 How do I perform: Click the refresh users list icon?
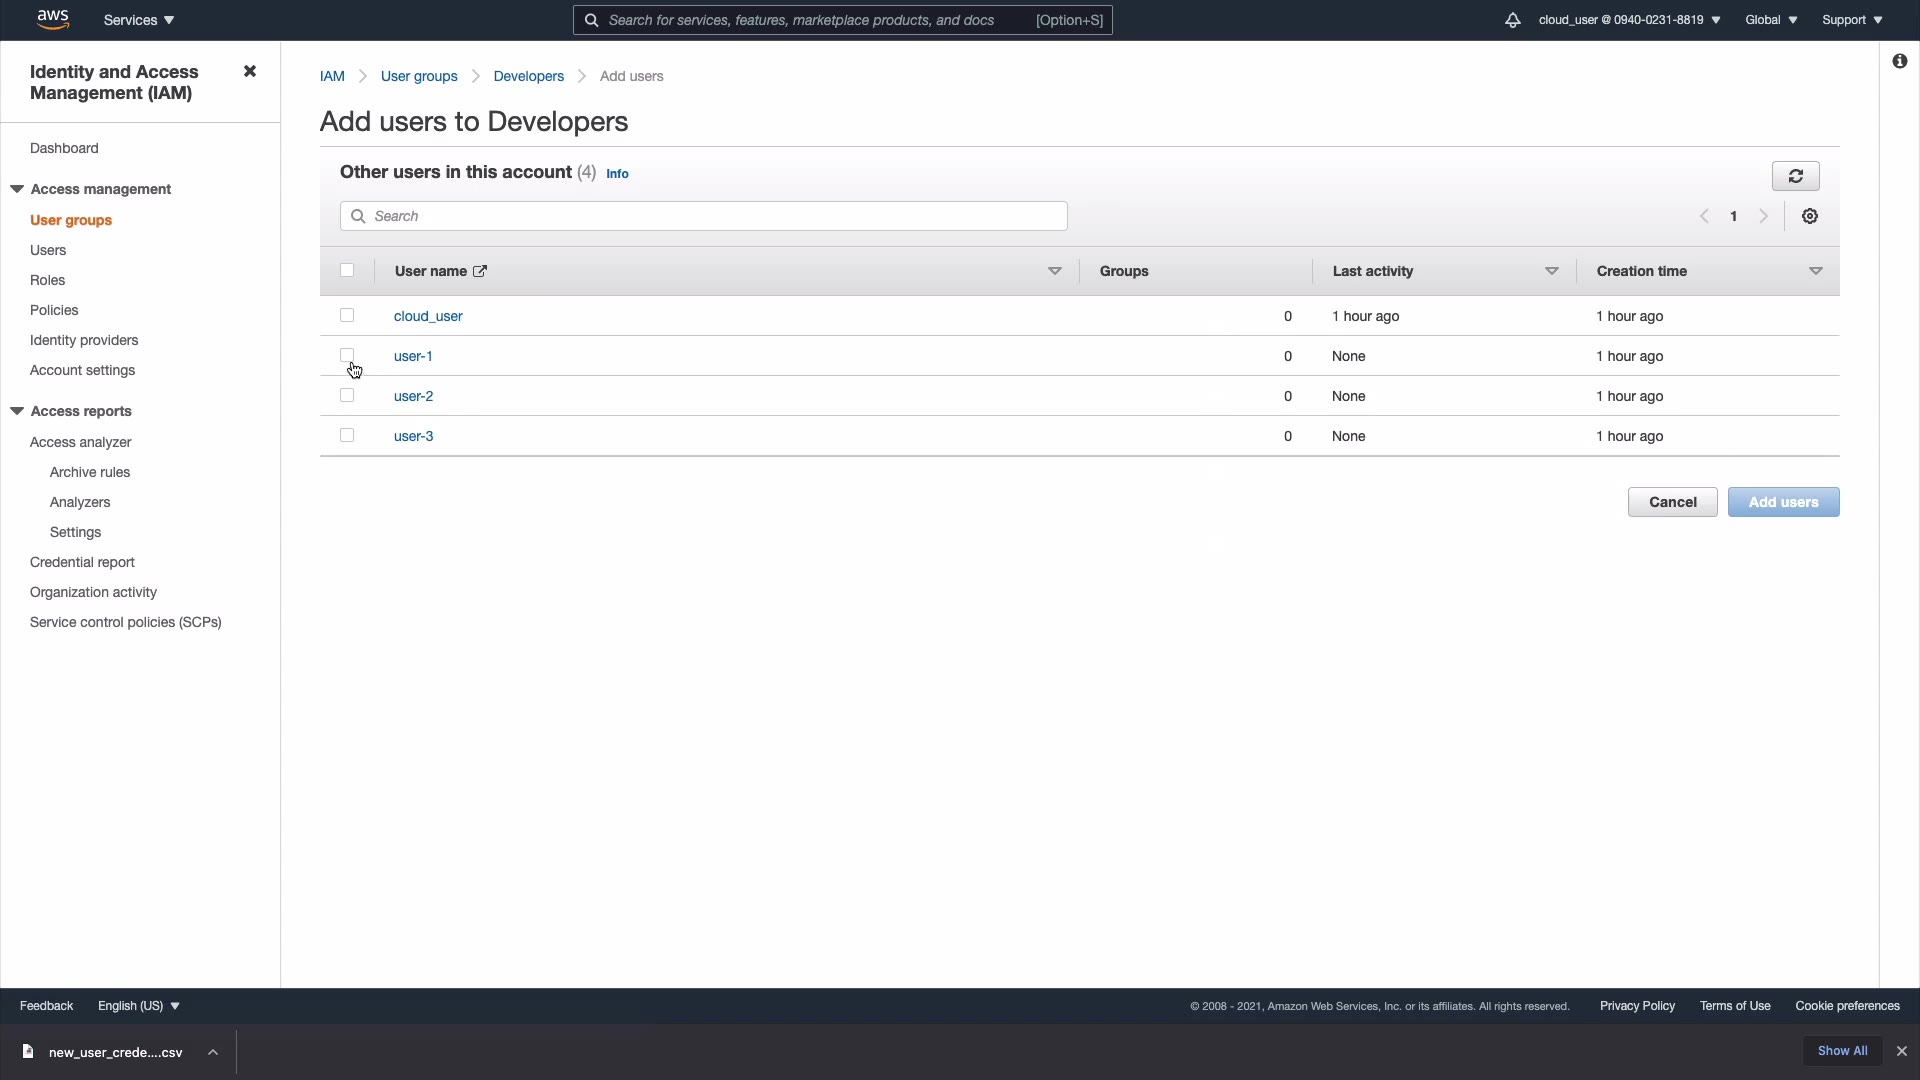(1795, 176)
